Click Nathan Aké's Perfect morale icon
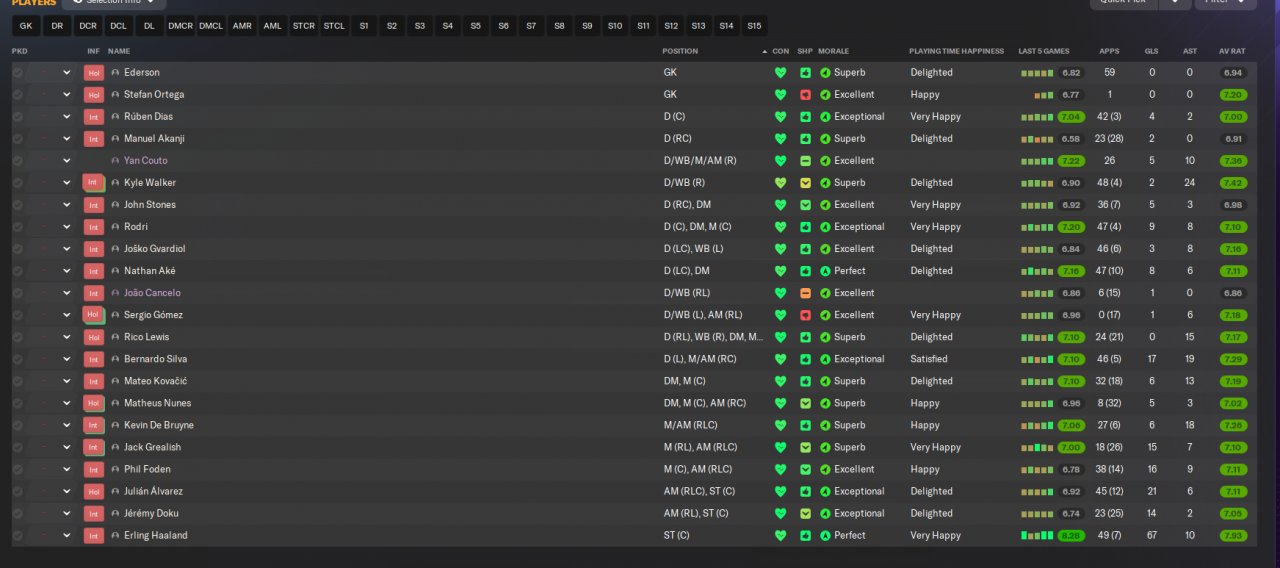 tap(825, 271)
